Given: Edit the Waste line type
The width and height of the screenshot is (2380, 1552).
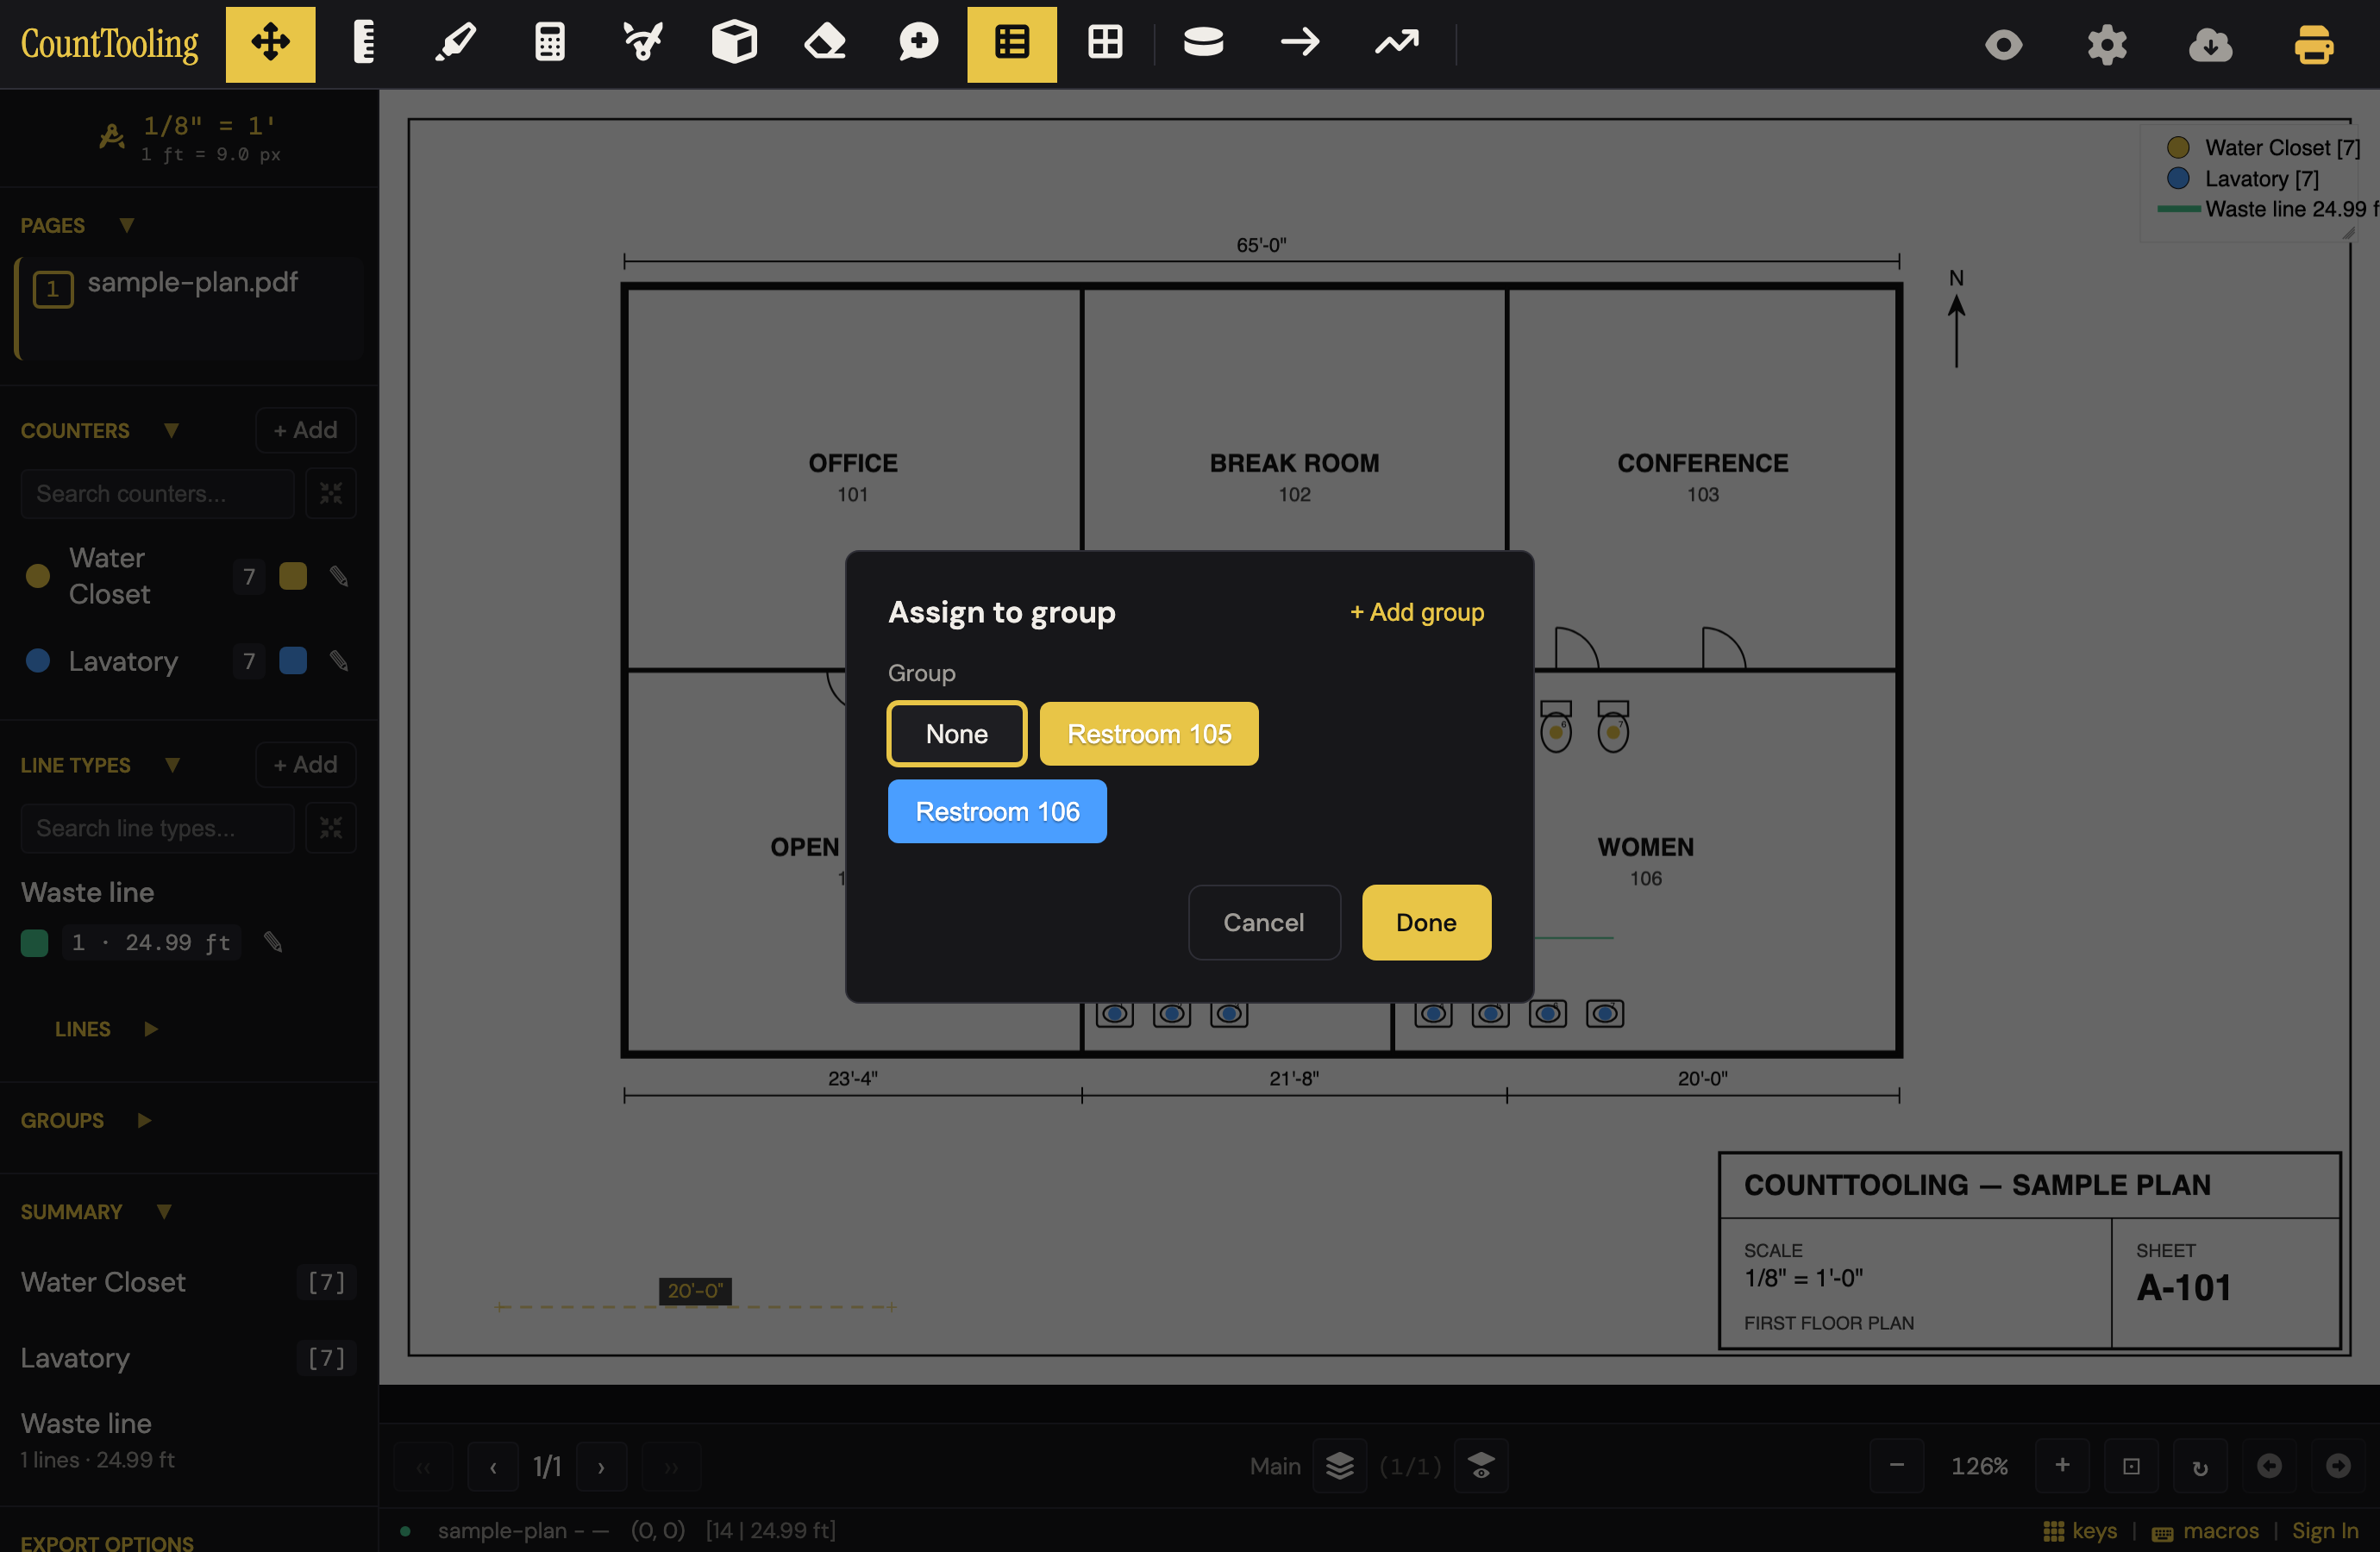Looking at the screenshot, I should point(273,942).
